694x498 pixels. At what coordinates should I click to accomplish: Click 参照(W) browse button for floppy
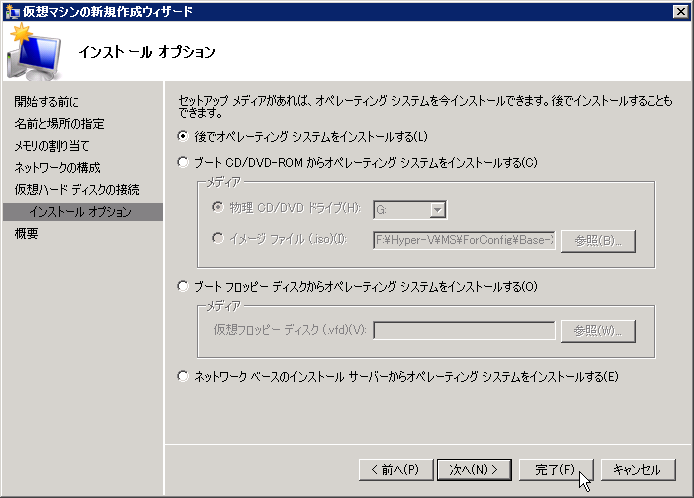[598, 331]
